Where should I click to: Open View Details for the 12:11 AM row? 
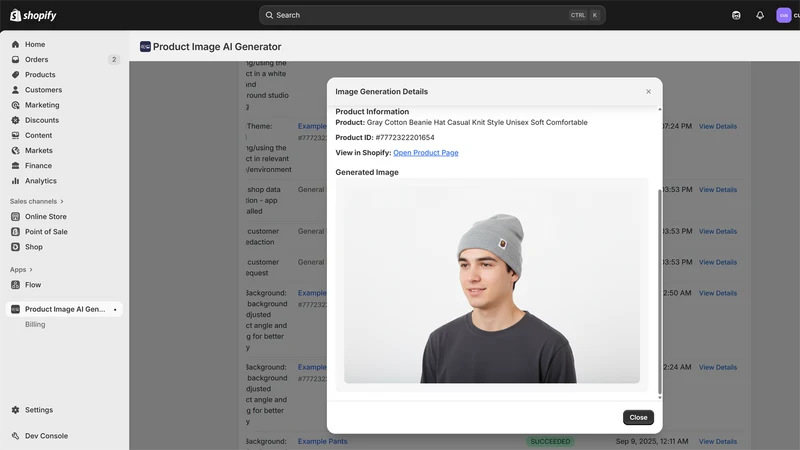coord(717,441)
